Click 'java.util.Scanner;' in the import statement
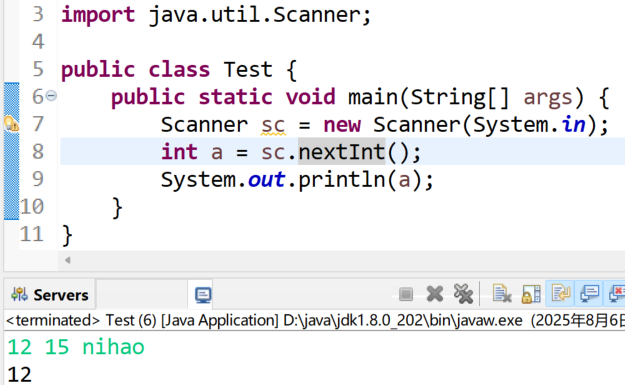Image resolution: width=625 pixels, height=385 pixels. 259,15
